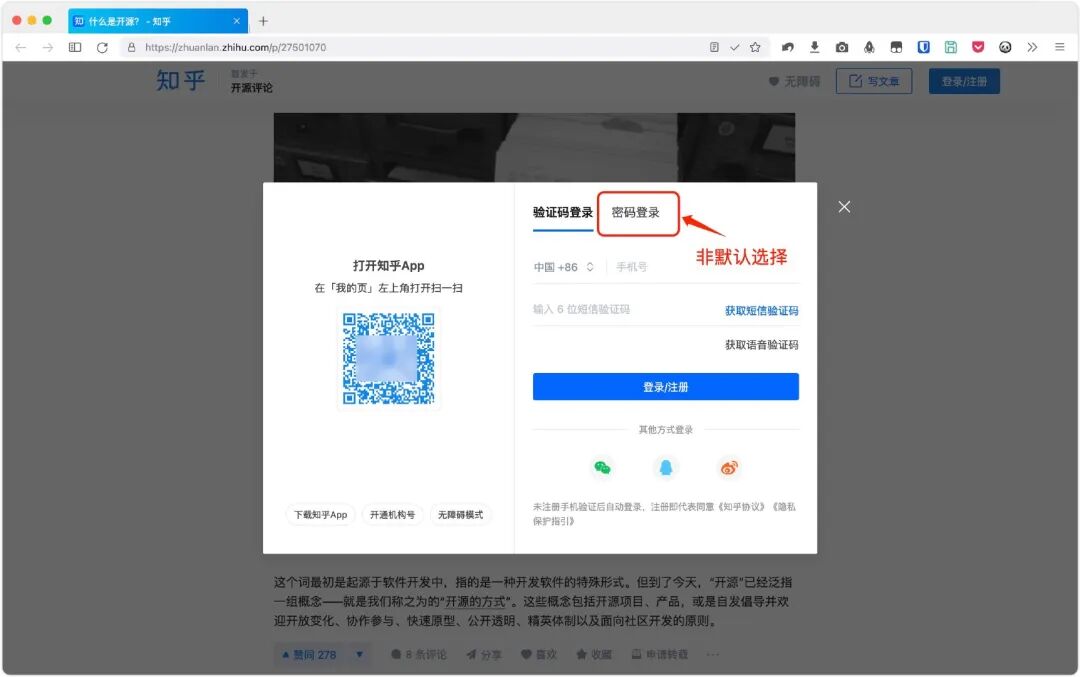Go back with the browser back arrow
This screenshot has width=1080, height=677.
[x=21, y=48]
